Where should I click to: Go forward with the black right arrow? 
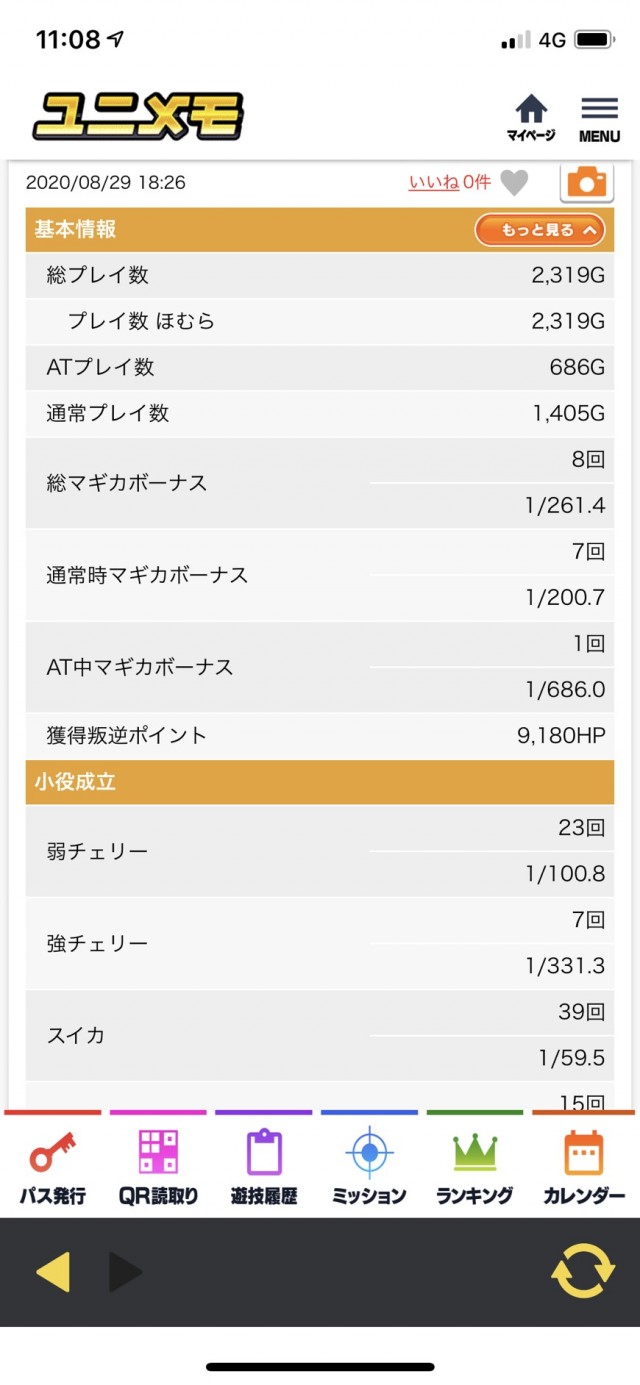coord(125,1272)
